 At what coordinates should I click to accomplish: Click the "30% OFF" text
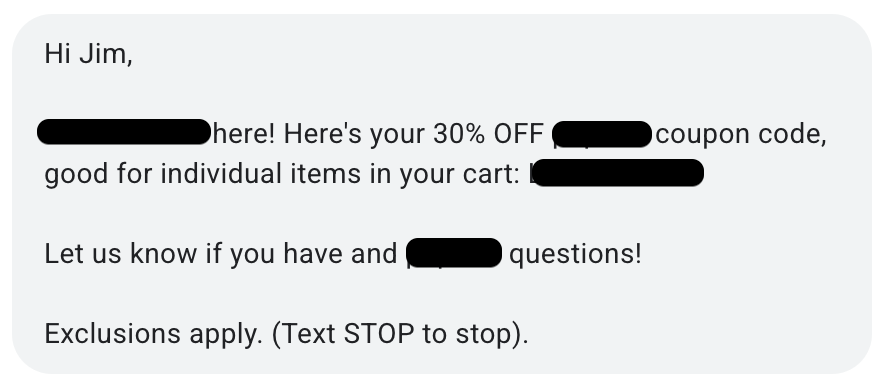click(488, 134)
